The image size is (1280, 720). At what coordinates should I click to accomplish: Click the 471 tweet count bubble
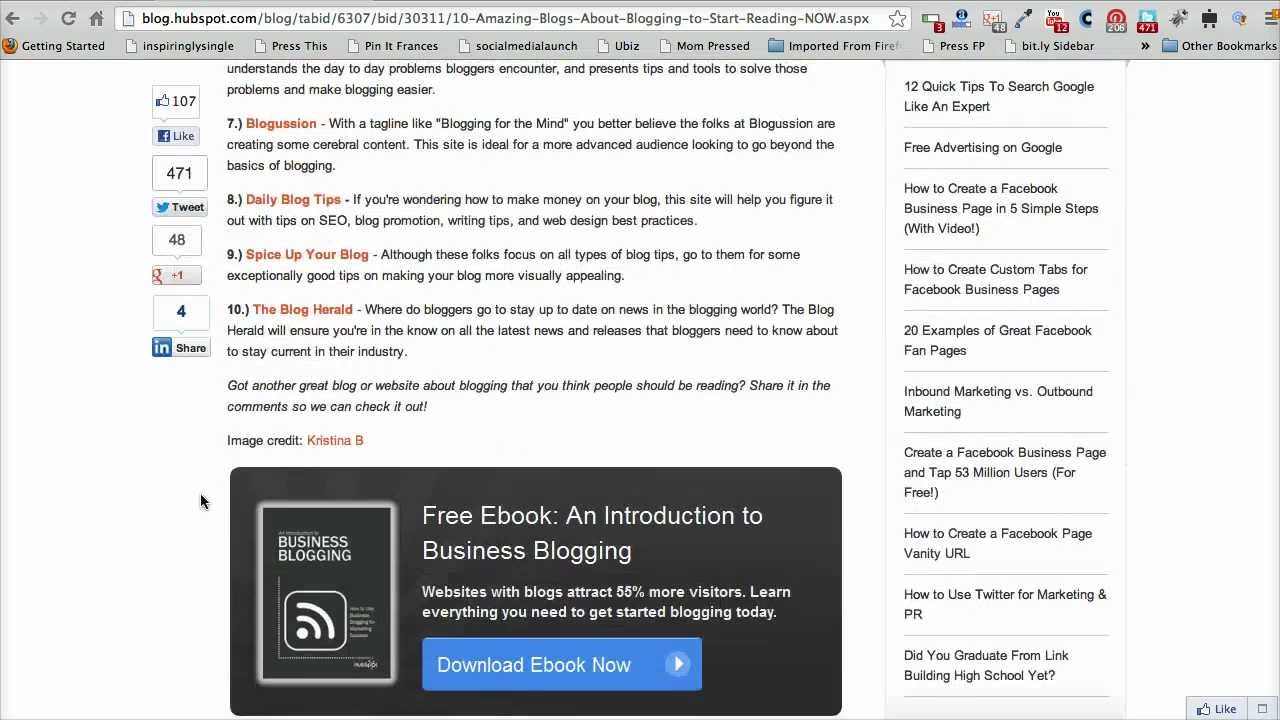(x=179, y=174)
